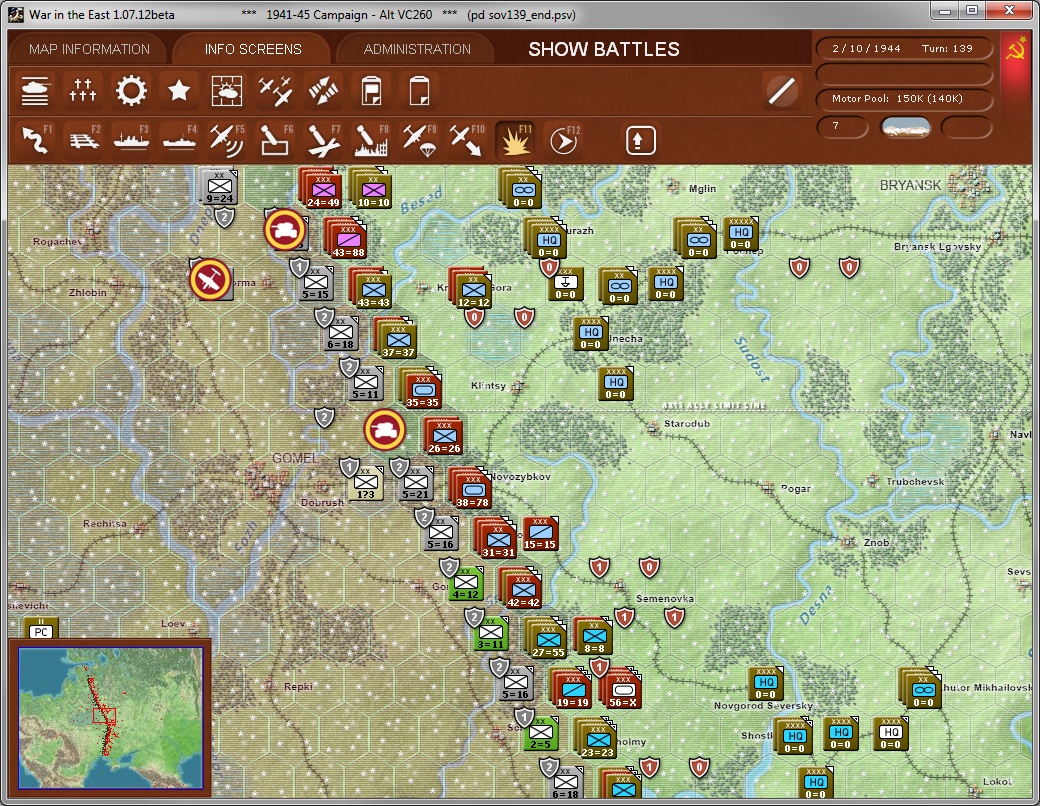Click the Semenovka town label
The image size is (1040, 806).
pos(665,598)
